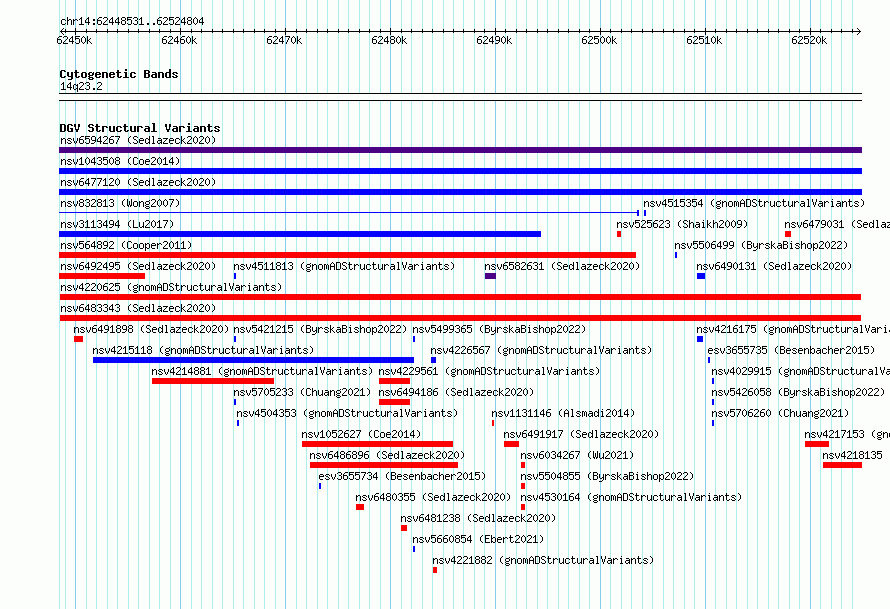Open nsv6486896 (Sedlazeck2020) label
Viewport: 890px width, 609px height.
tap(387, 455)
